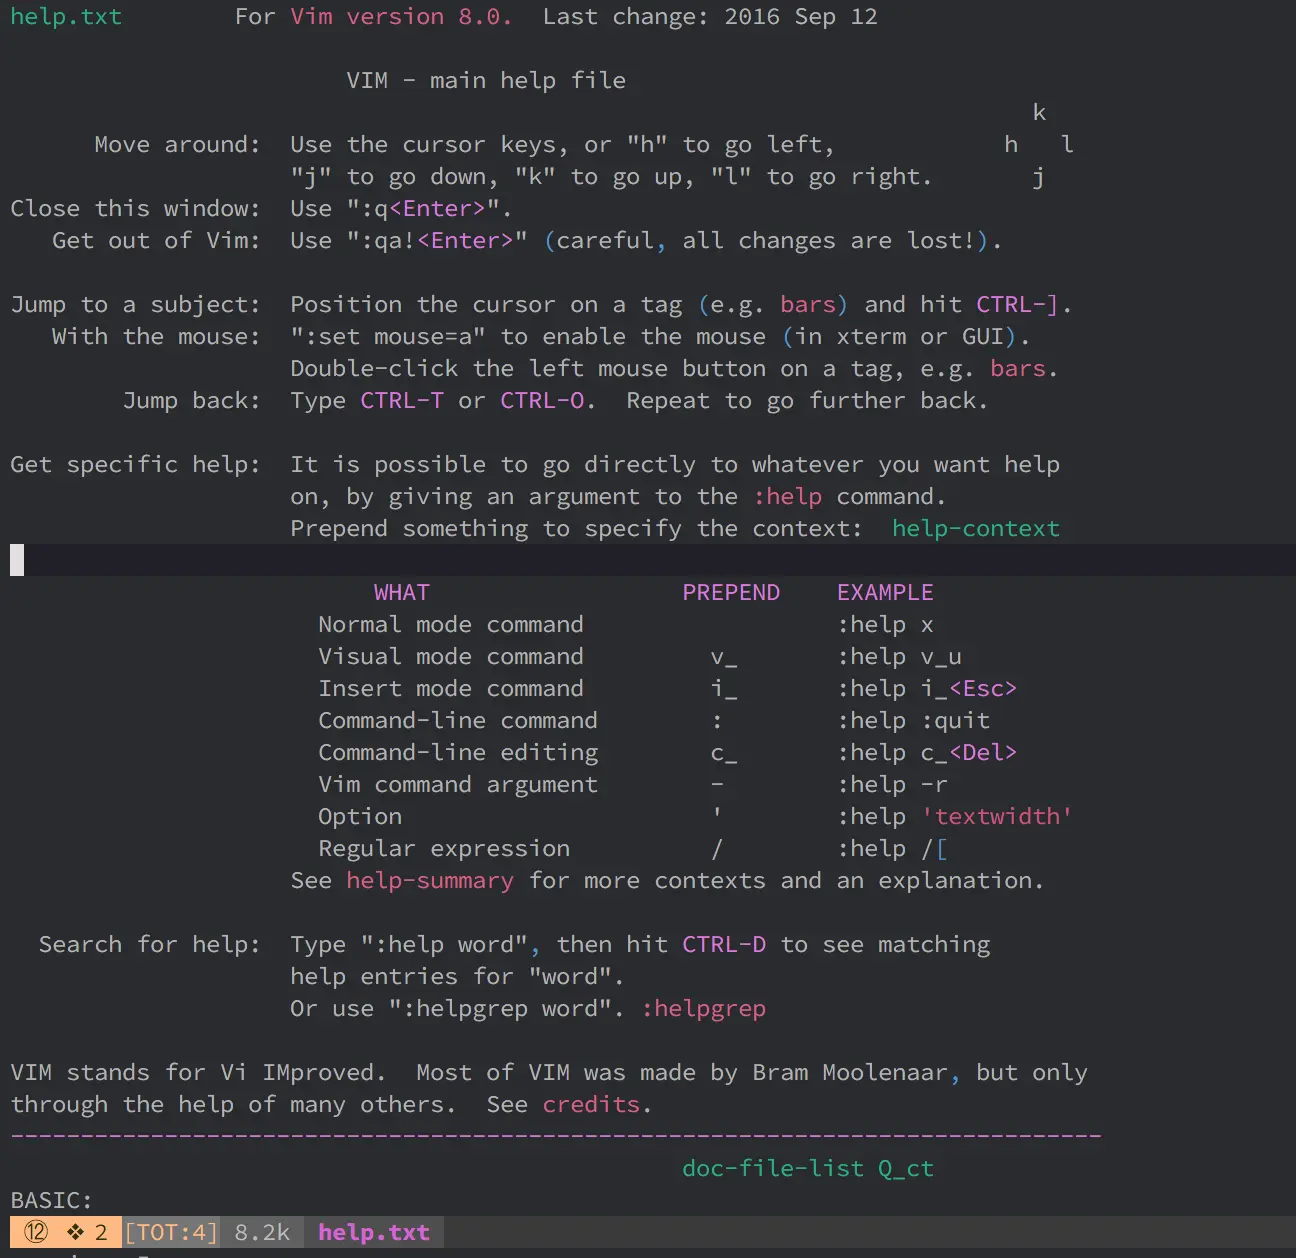Follow the help-summary link
Viewport: 1296px width, 1258px height.
click(x=430, y=881)
